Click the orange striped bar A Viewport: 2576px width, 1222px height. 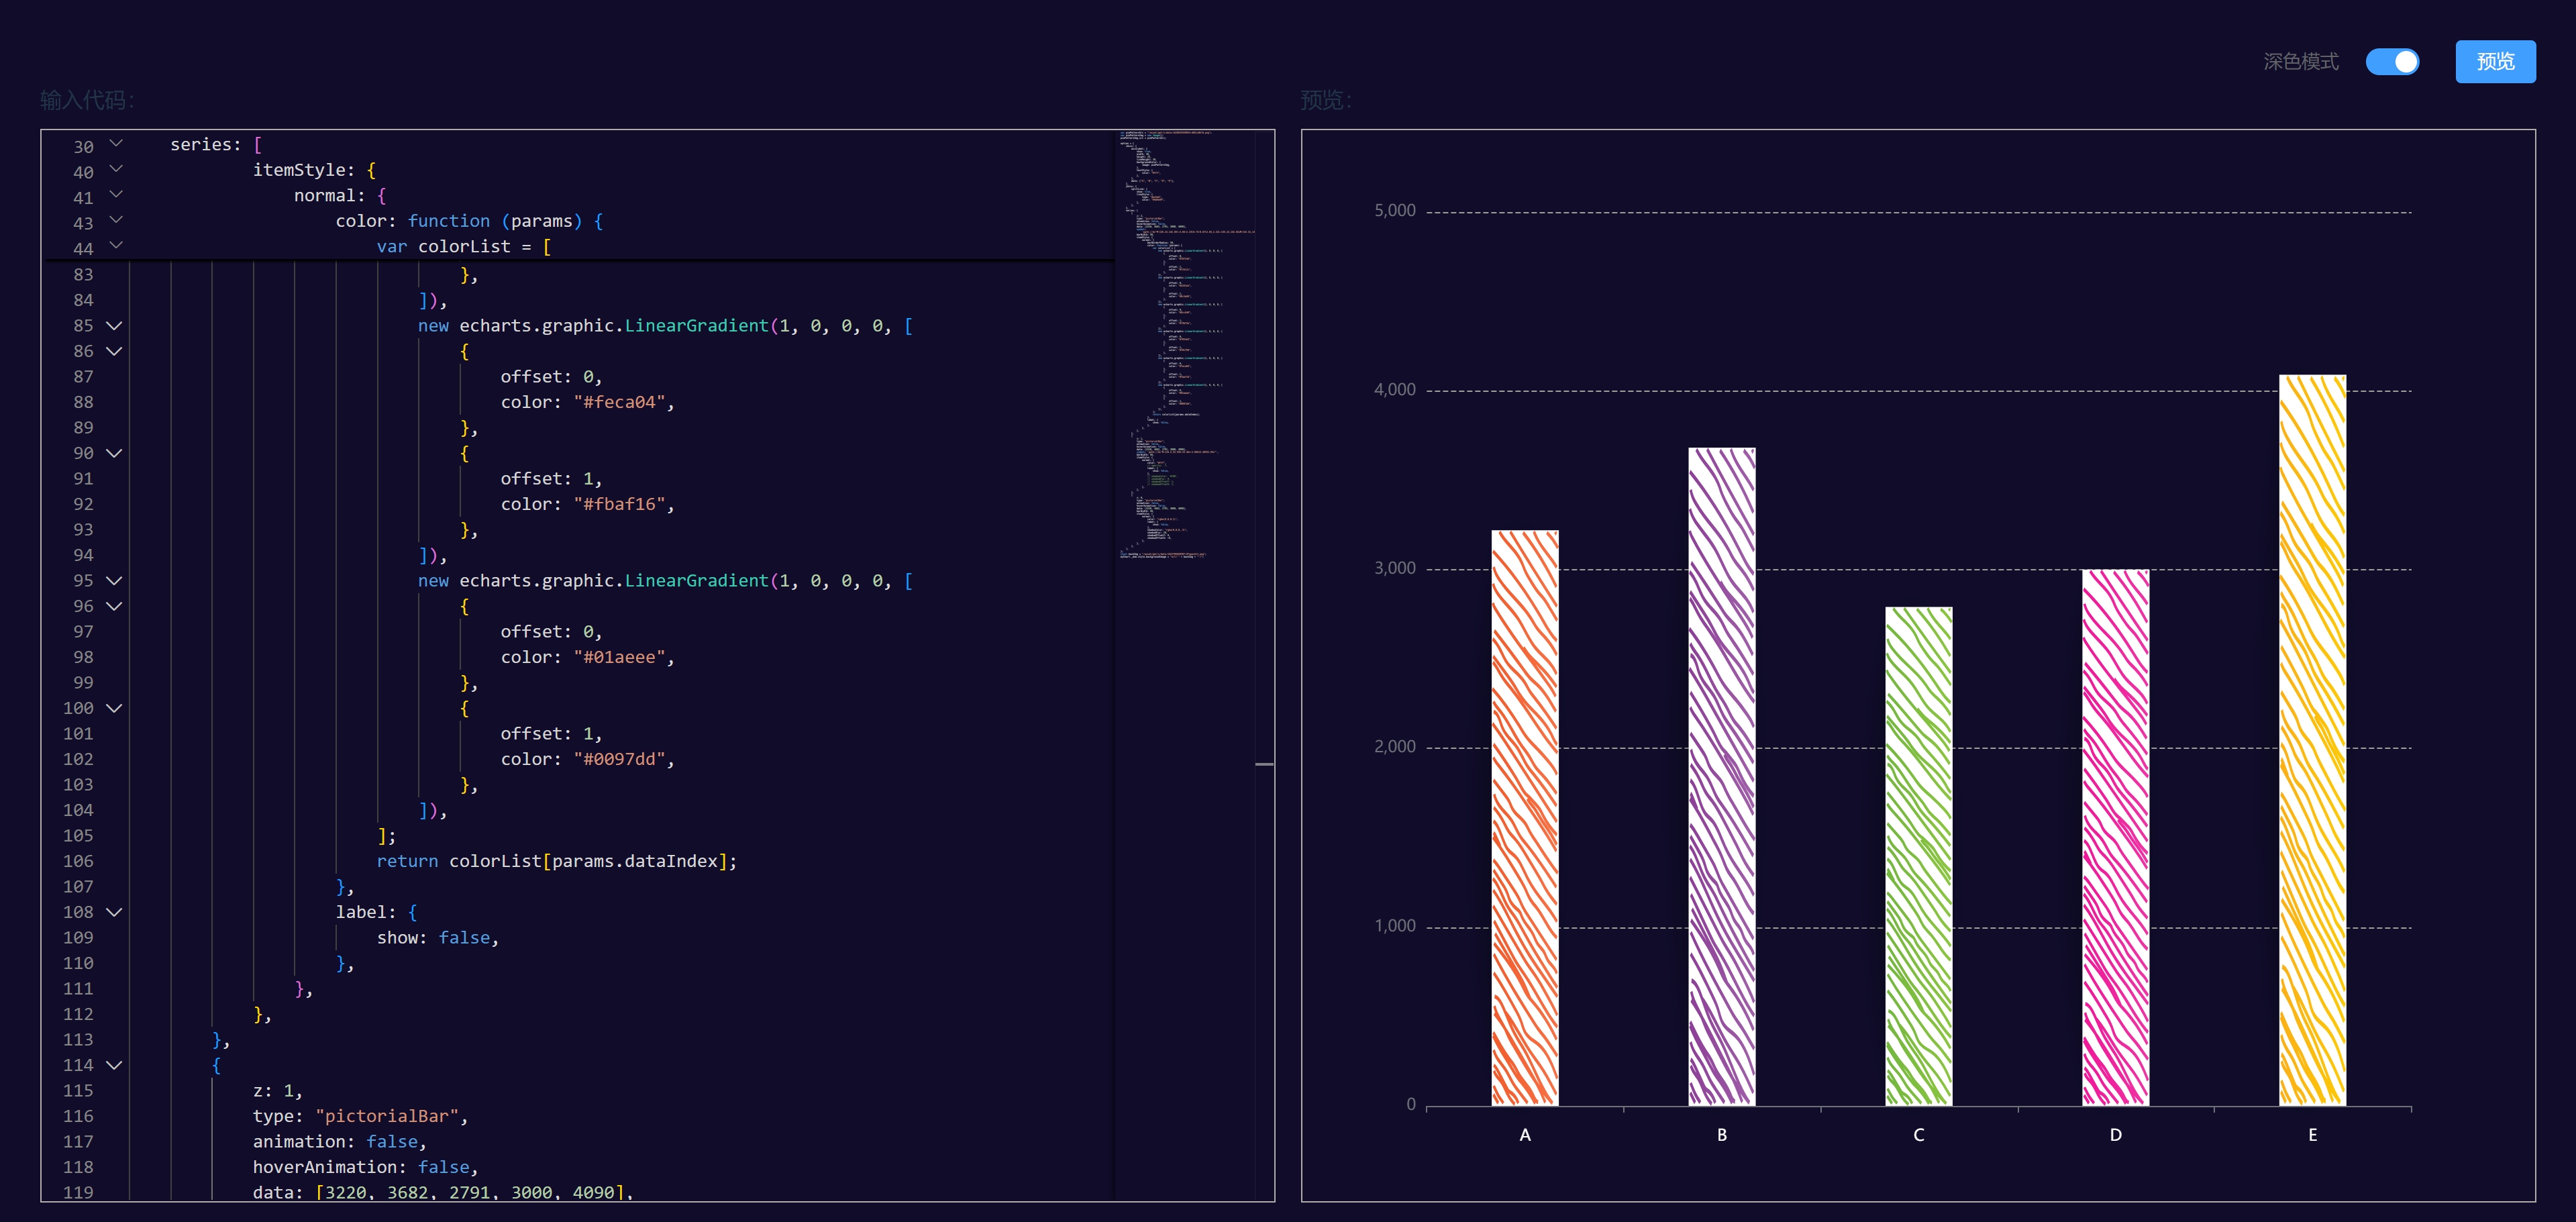tap(1524, 818)
